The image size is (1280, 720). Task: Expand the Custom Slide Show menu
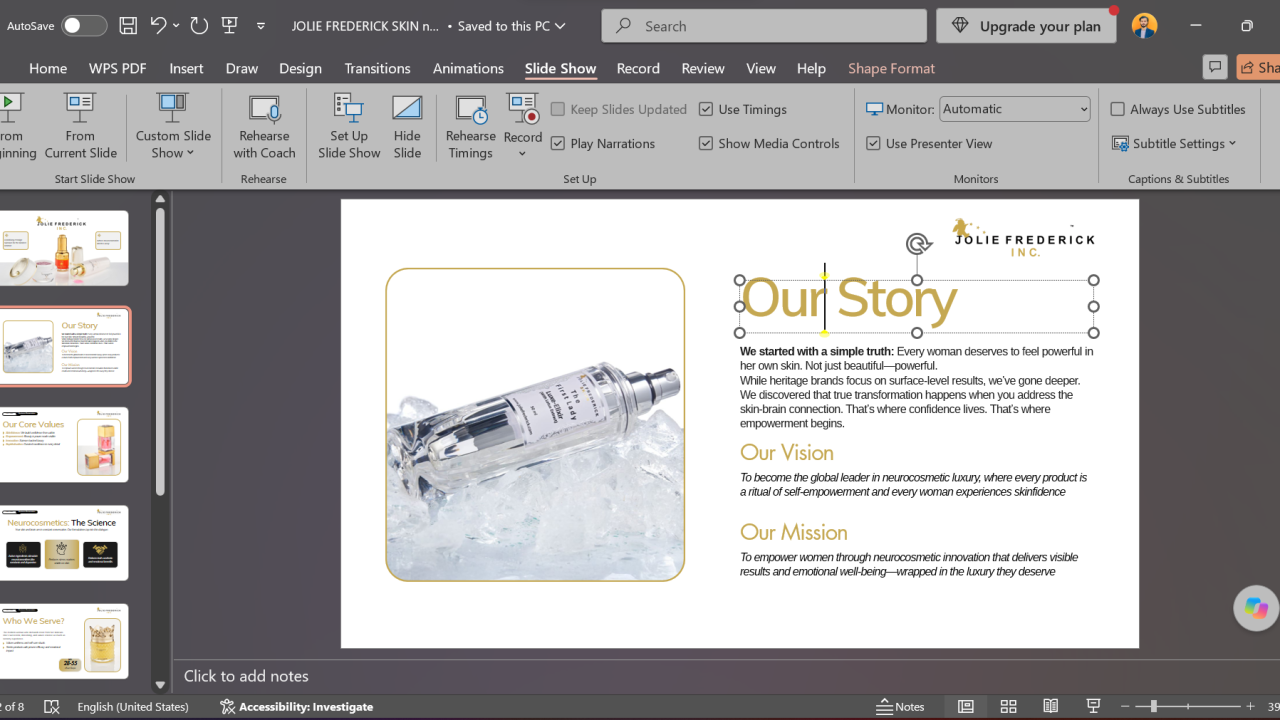point(173,127)
